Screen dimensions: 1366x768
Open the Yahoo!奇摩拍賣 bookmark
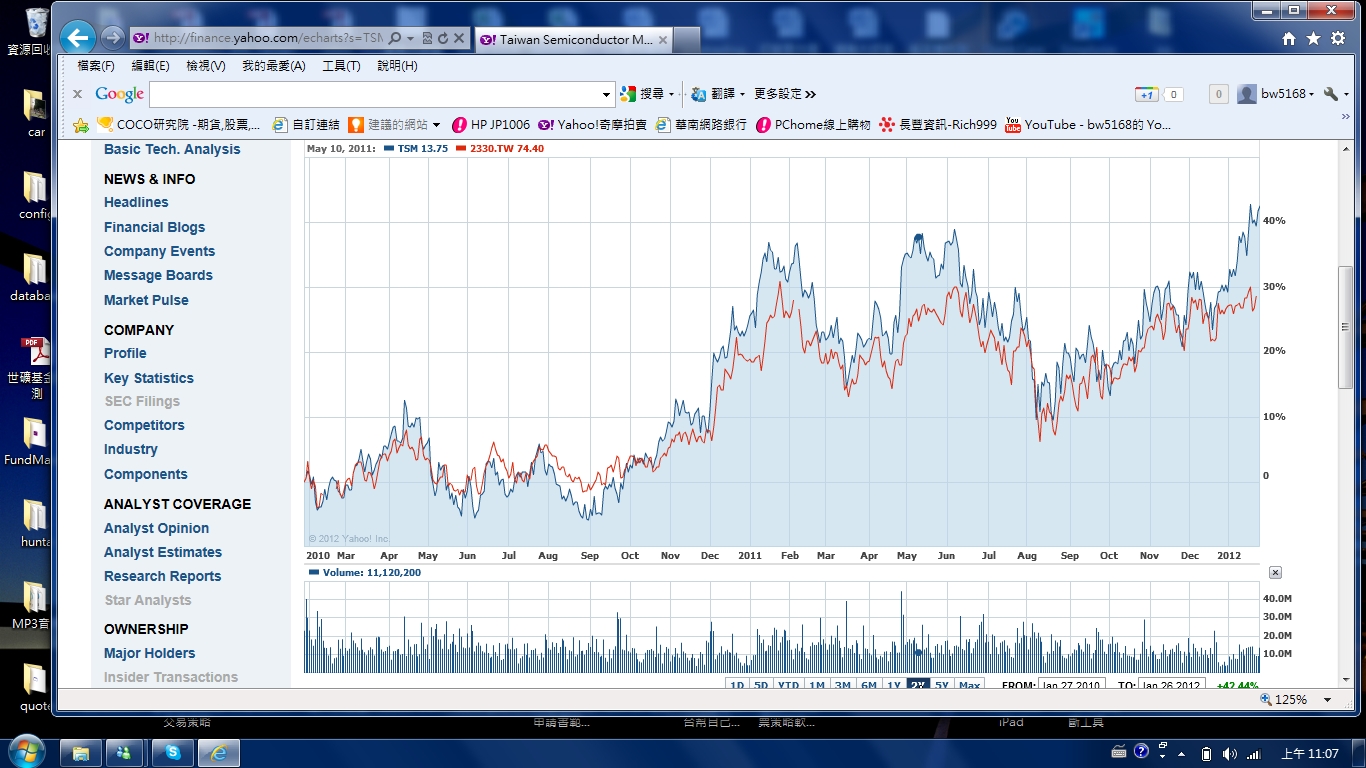click(592, 125)
